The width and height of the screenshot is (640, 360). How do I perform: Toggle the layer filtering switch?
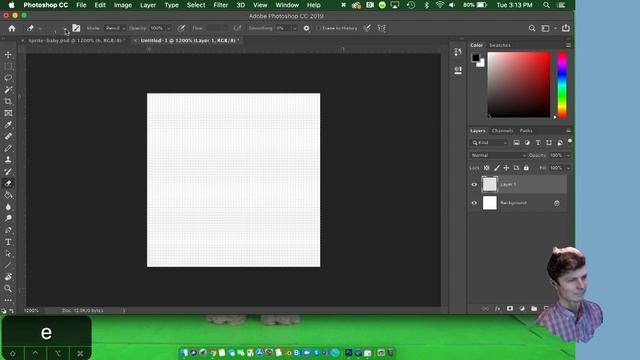point(570,141)
